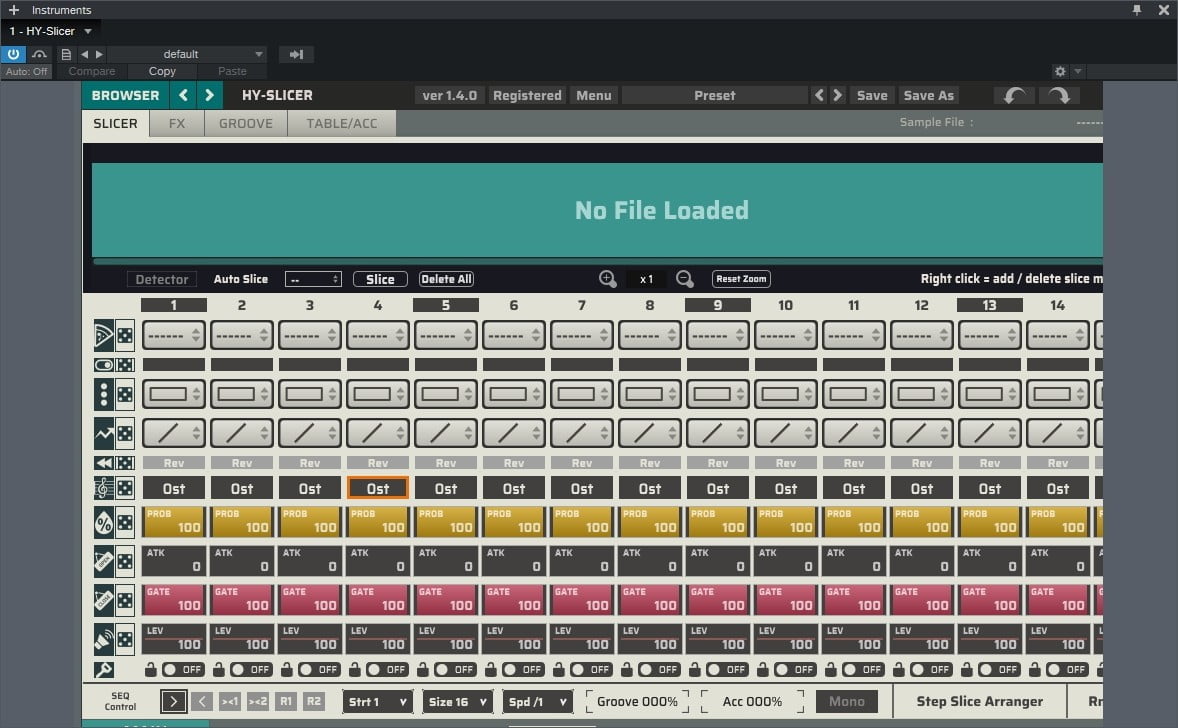Click the Groove 000% control
1178x728 pixels.
point(637,702)
